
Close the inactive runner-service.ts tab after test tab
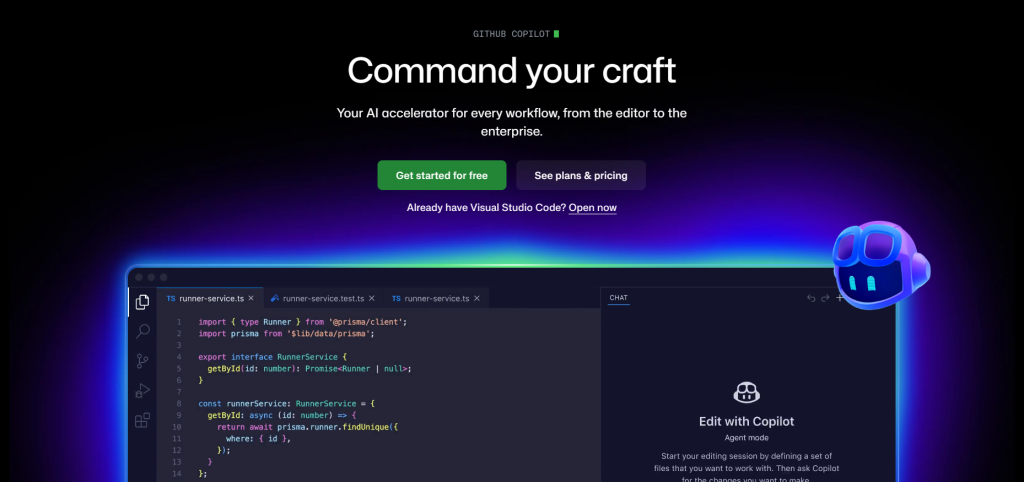tap(477, 298)
